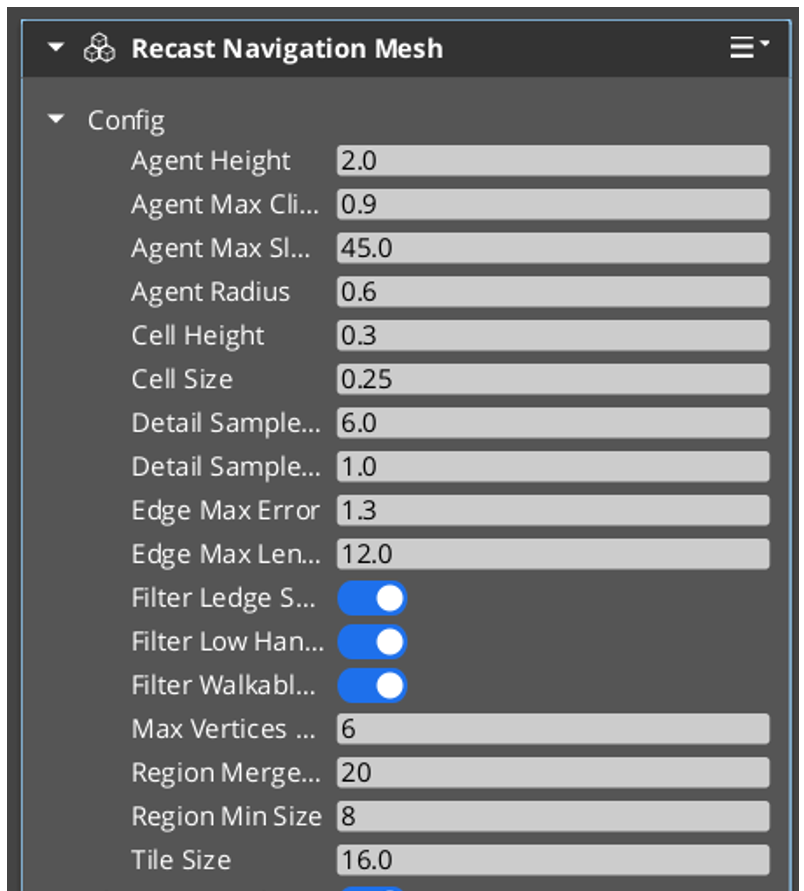The width and height of the screenshot is (804, 891).
Task: Edit the Agent Height value
Action: [x=552, y=160]
